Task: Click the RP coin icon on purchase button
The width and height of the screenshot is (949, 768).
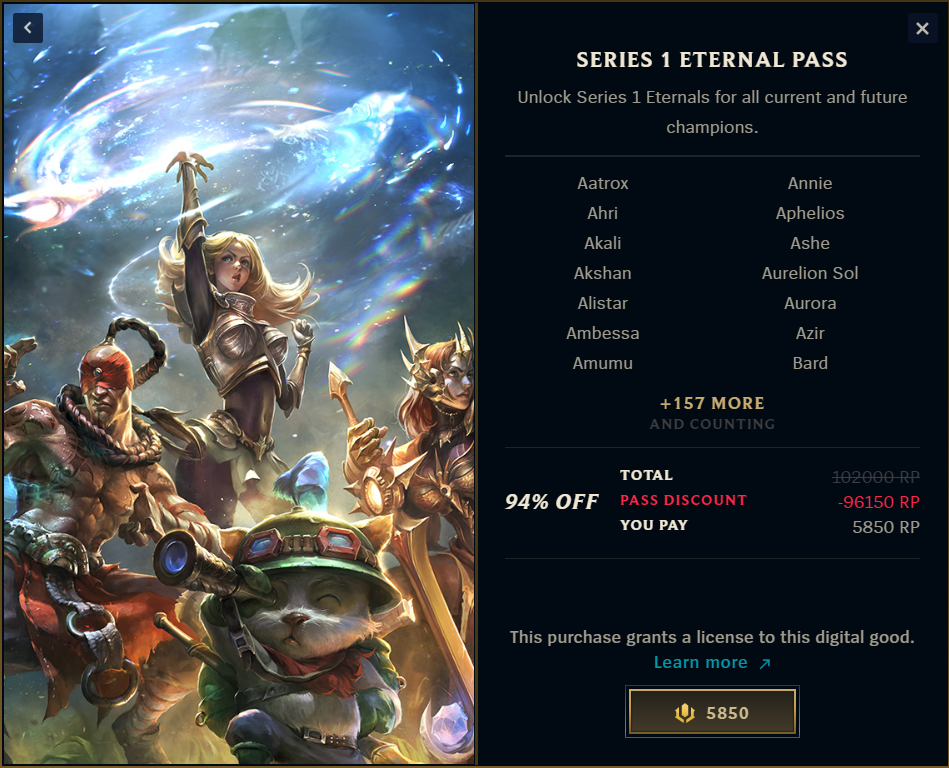Action: point(685,713)
